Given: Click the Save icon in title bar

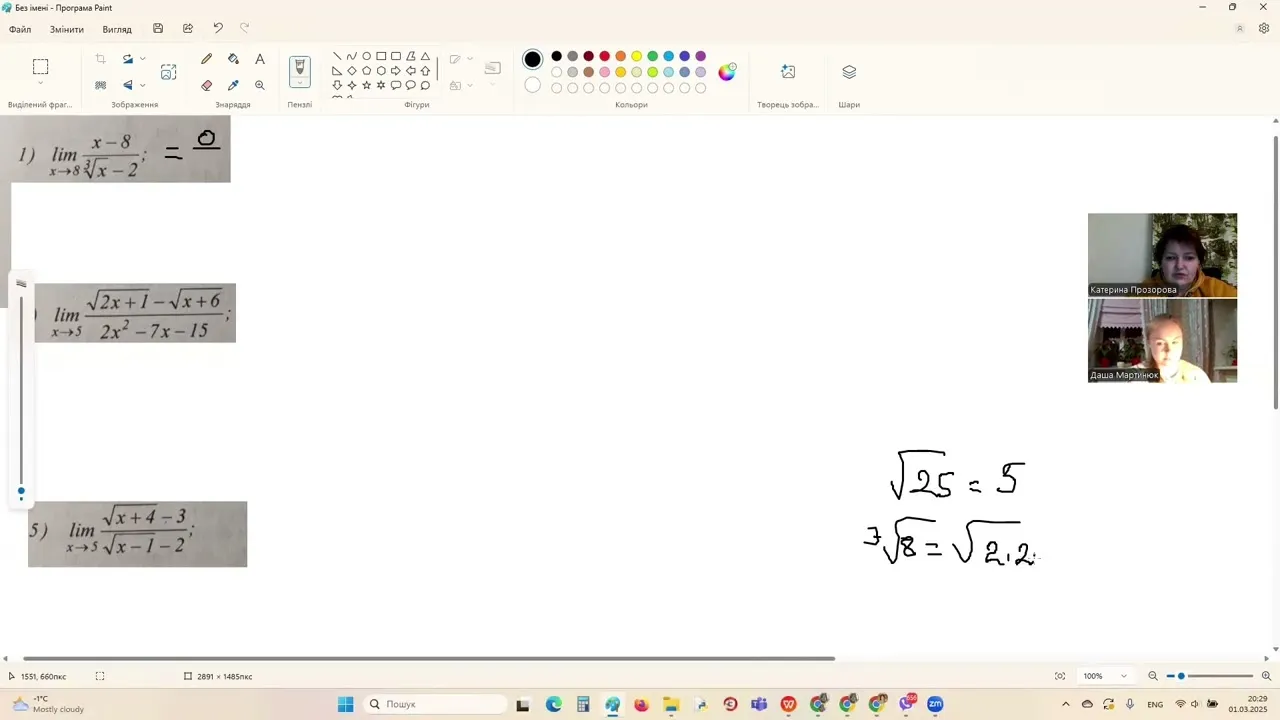Looking at the screenshot, I should point(158,29).
